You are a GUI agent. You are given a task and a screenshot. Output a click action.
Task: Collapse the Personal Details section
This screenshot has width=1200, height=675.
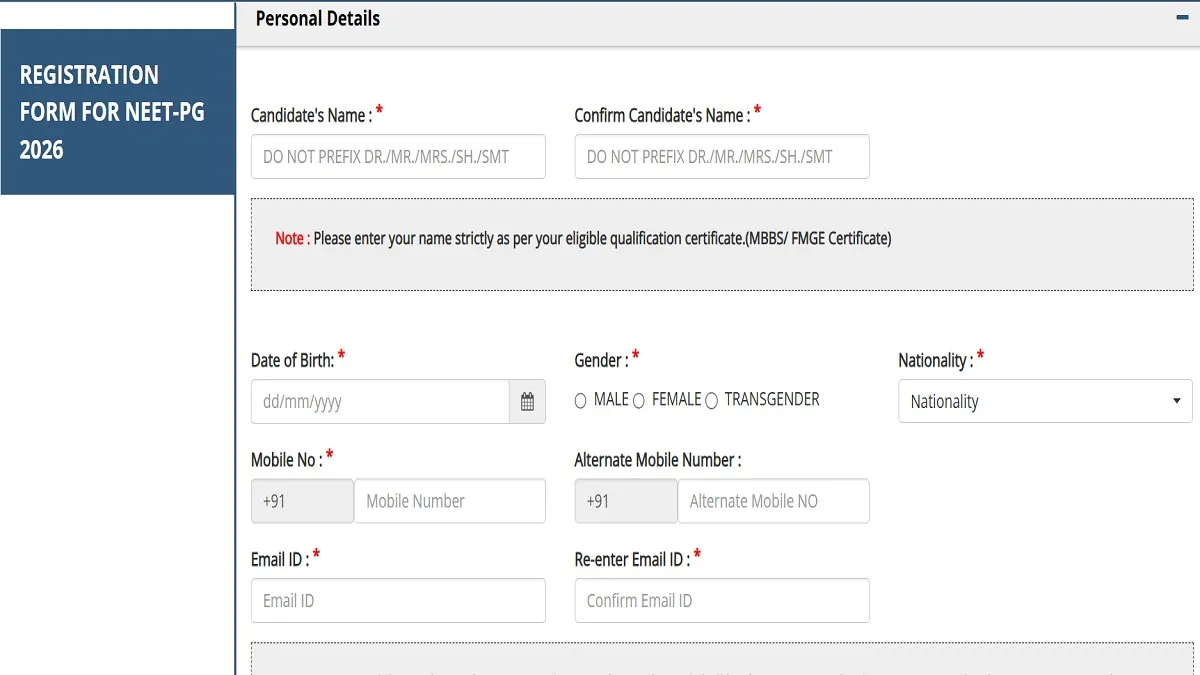tap(1182, 18)
